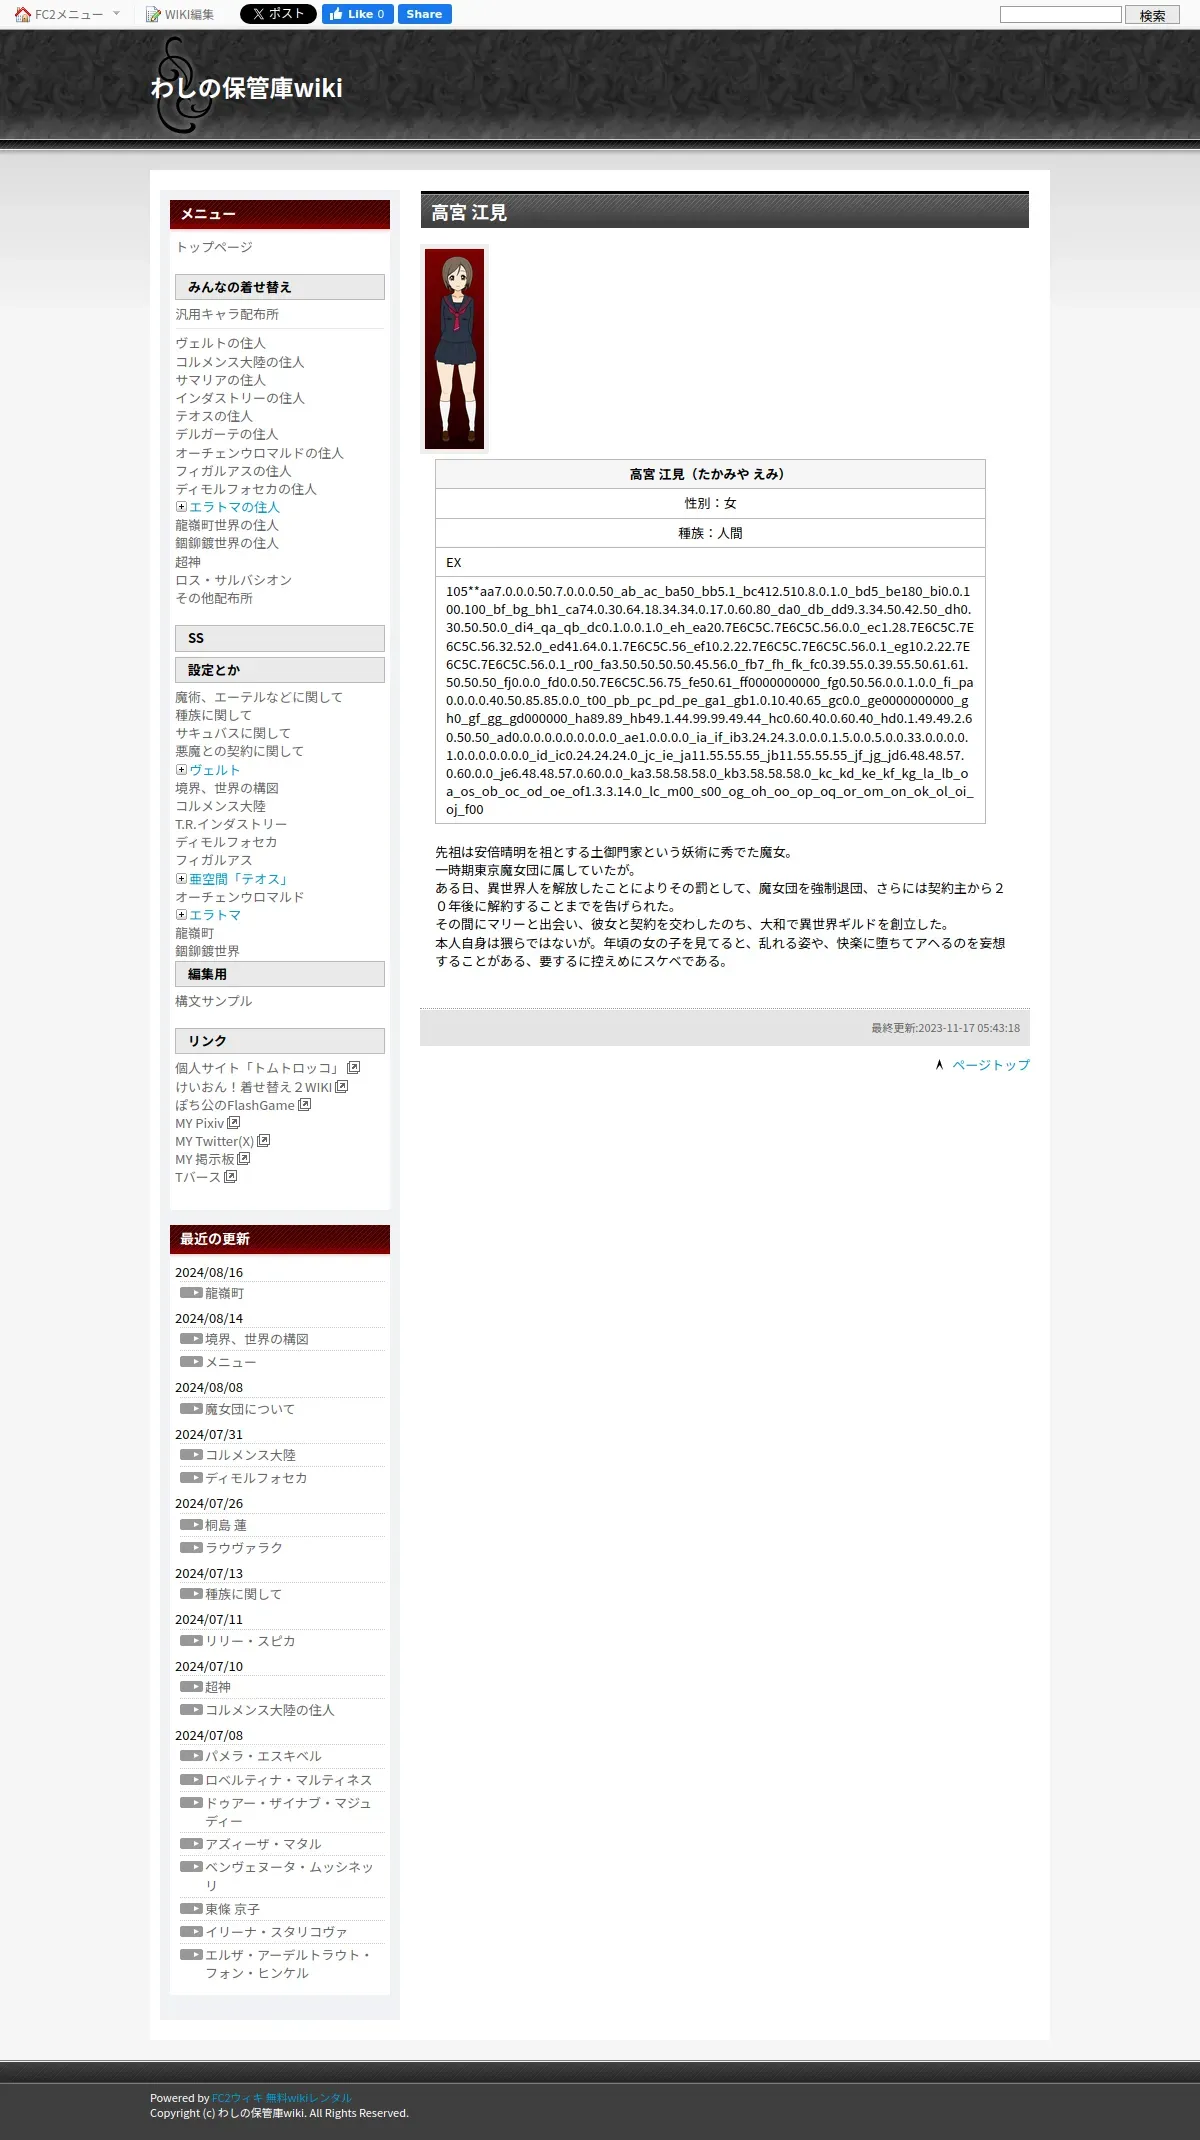The height and width of the screenshot is (2140, 1200).
Task: Click arrow icon beside ロベルティナ・マルティネス
Action: [191, 1780]
